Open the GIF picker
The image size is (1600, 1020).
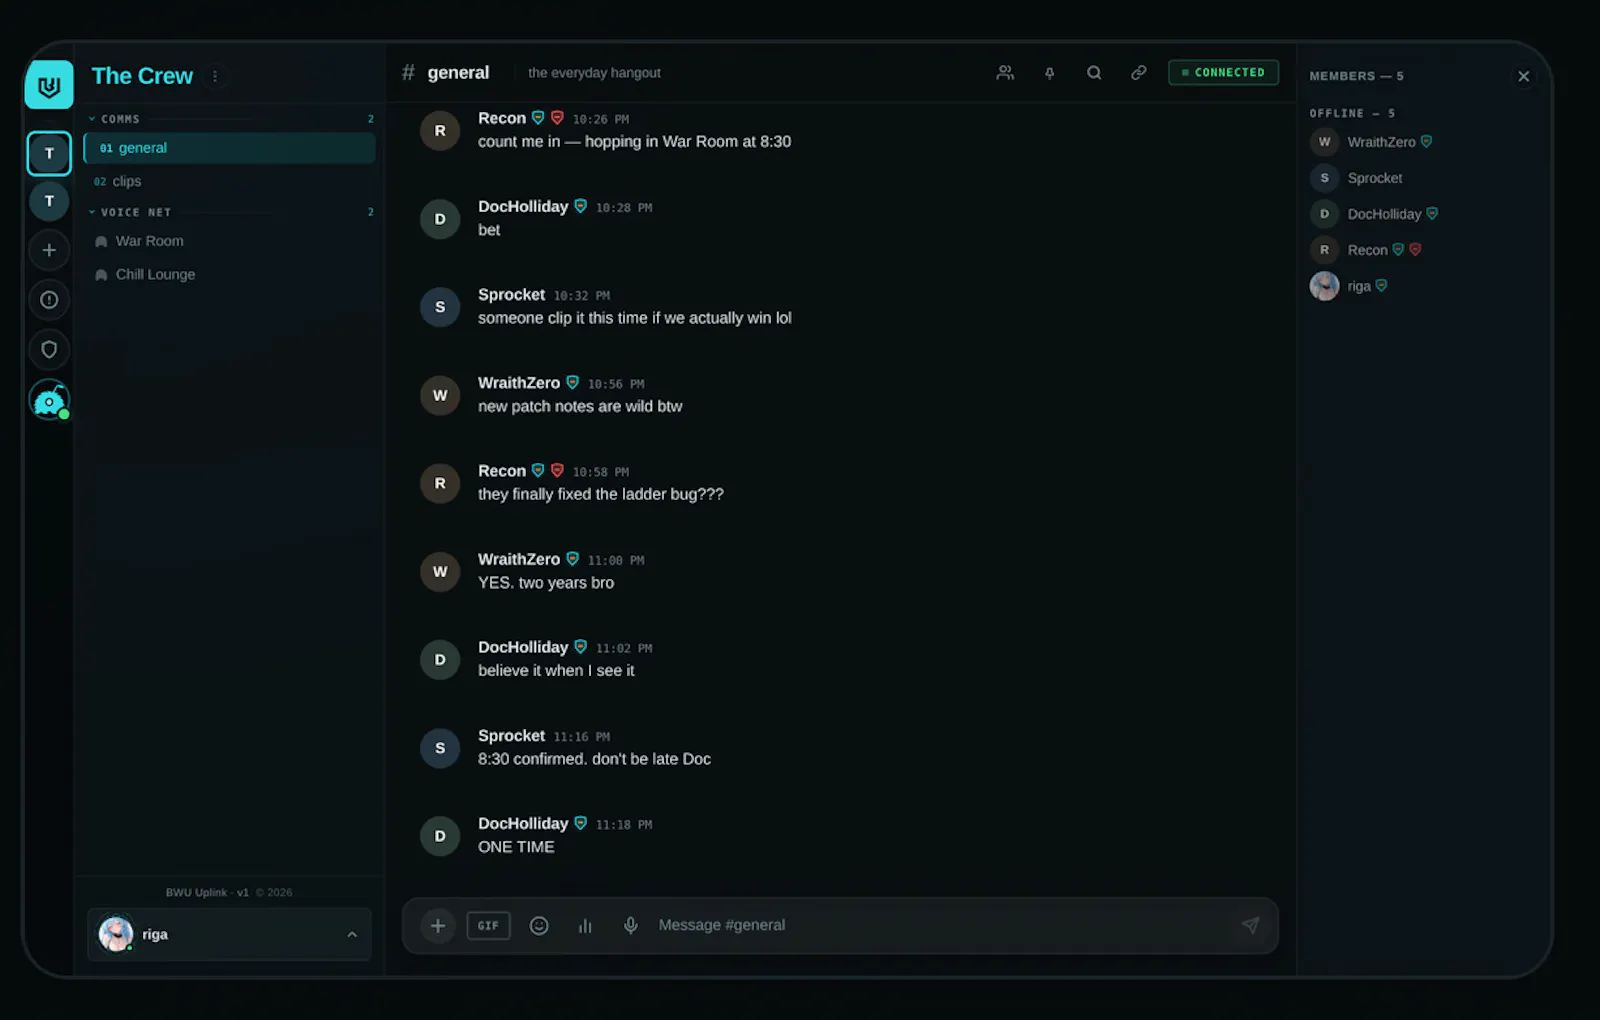coord(488,926)
